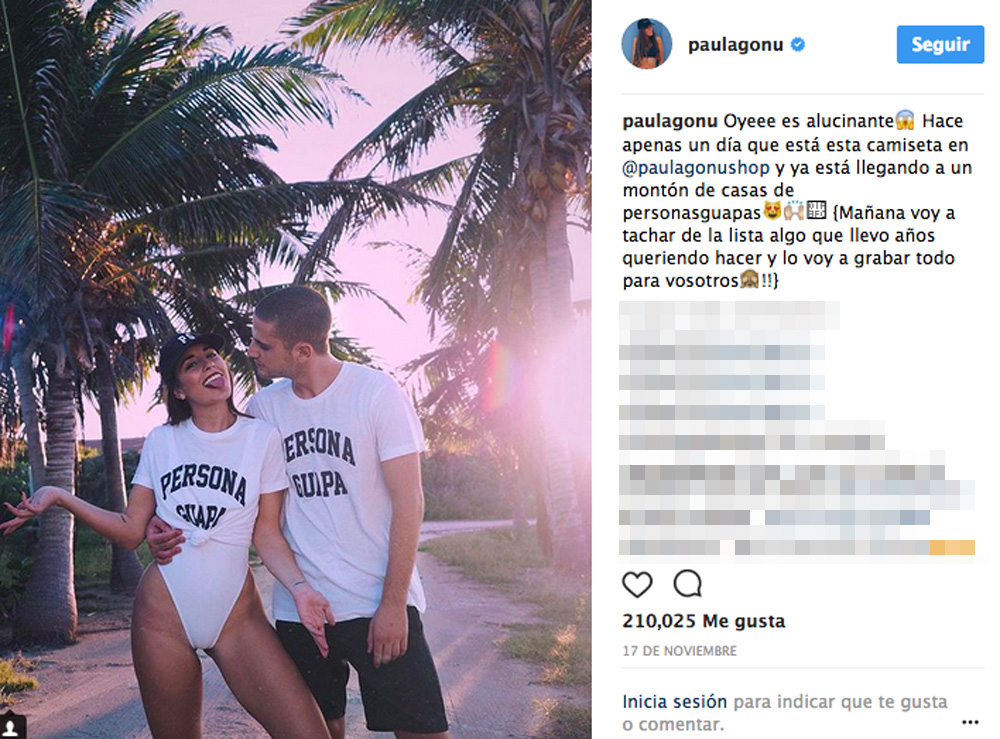Like the post with the heart icon
Screen dimensions: 1000x739
[637, 584]
